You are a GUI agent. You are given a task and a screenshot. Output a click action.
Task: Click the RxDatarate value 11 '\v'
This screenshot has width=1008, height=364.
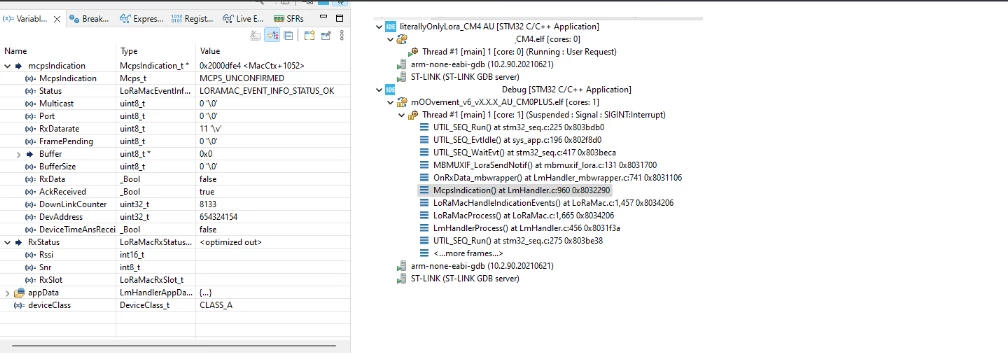[x=211, y=129]
